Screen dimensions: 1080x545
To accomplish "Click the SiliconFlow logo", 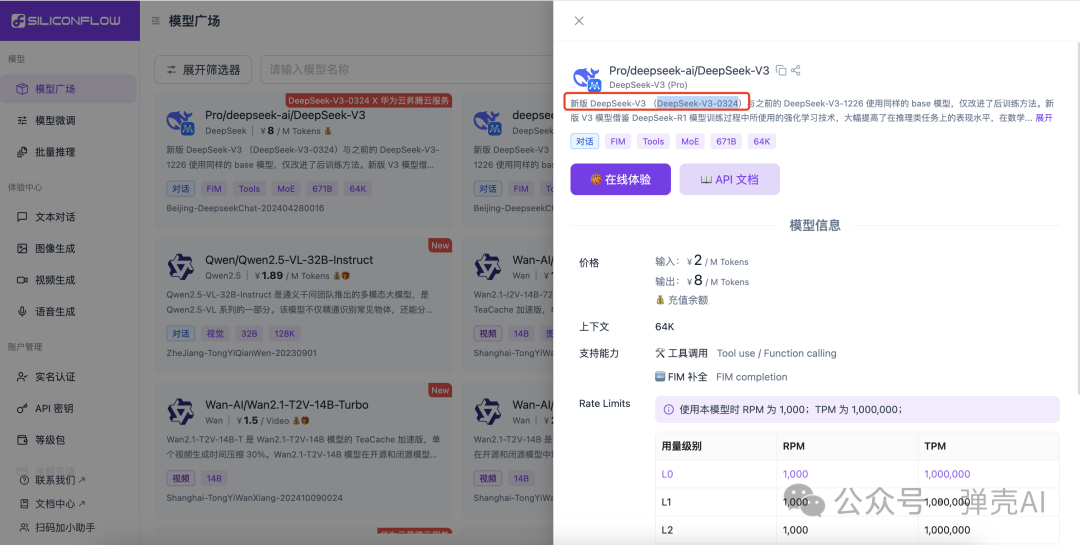I will (66, 21).
